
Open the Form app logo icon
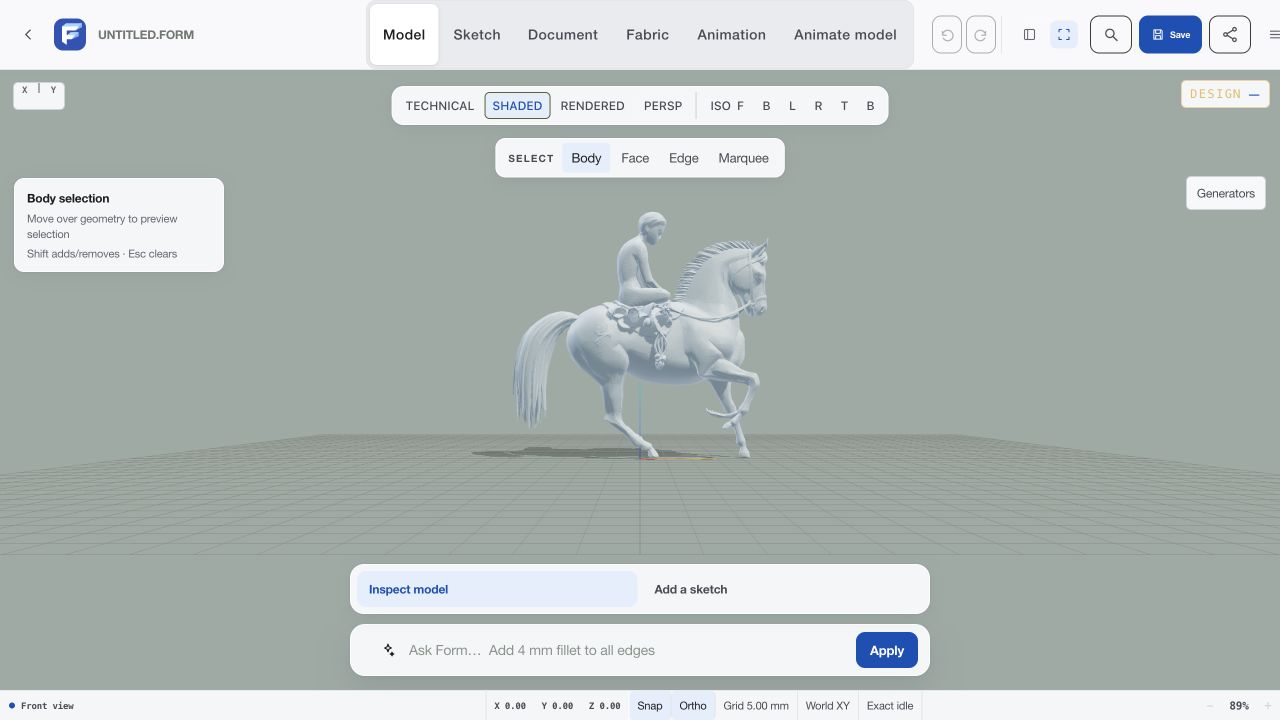[x=70, y=34]
